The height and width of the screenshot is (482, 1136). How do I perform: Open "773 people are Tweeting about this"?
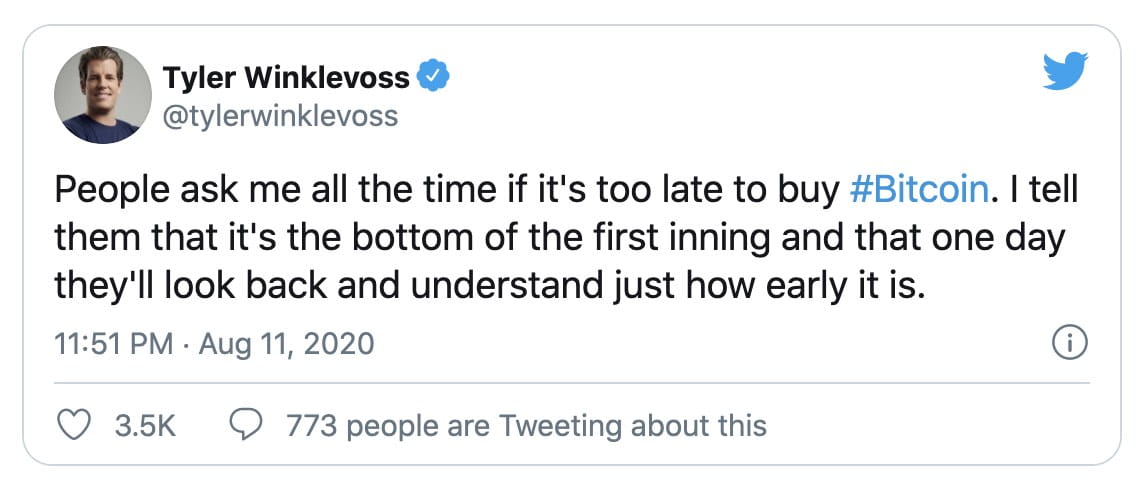pyautogui.click(x=526, y=426)
